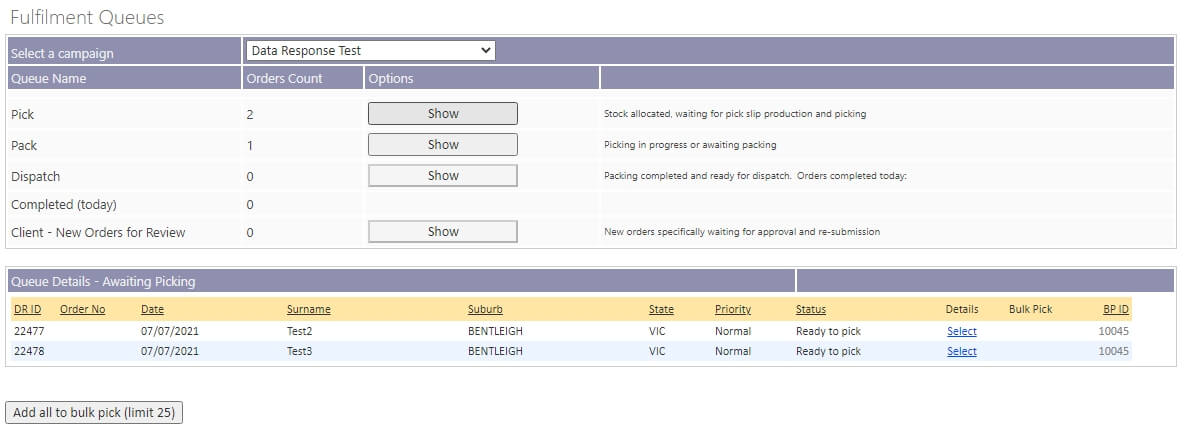
Task: Click the Pick queue name label
Action: click(22, 115)
